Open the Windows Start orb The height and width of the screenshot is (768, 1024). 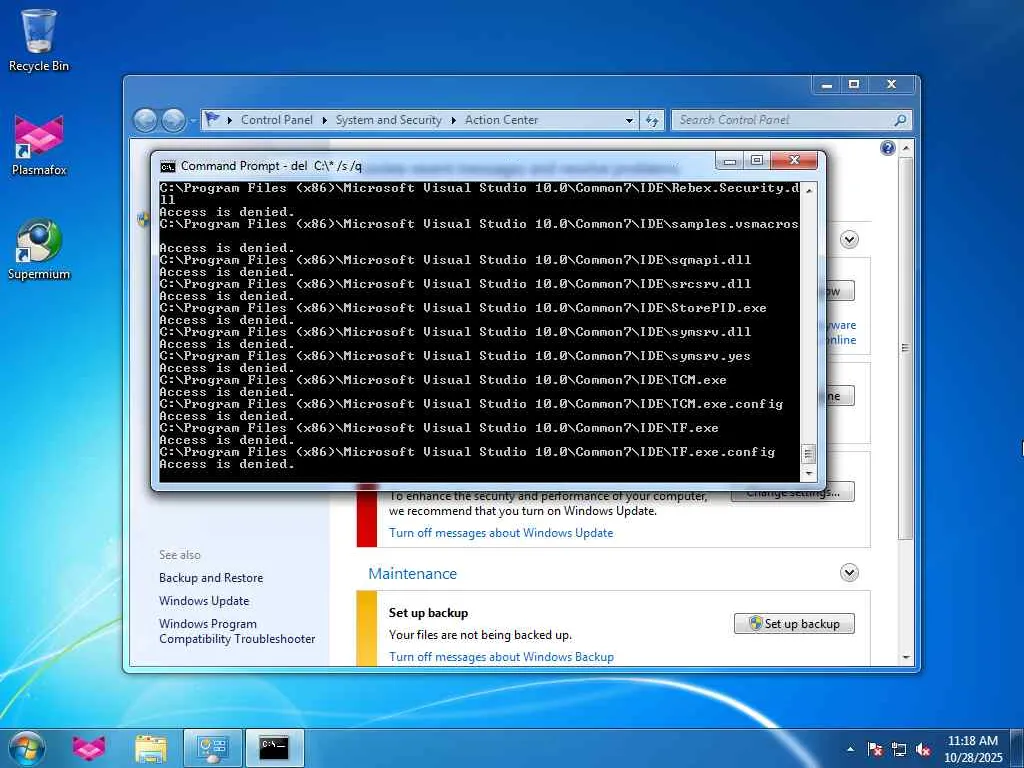pos(27,748)
